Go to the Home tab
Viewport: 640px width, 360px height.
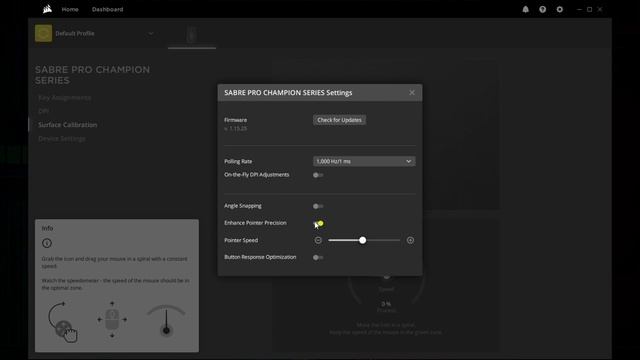click(70, 9)
